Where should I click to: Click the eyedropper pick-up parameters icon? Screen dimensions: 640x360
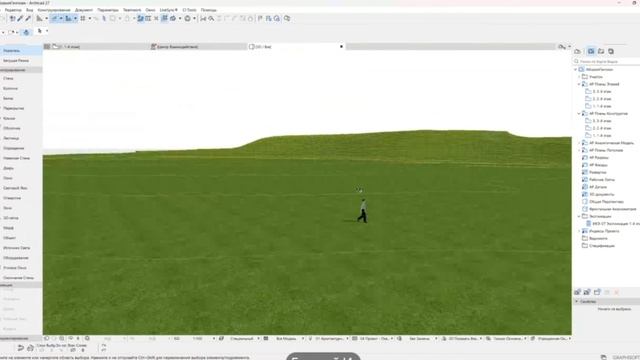click(20, 18)
